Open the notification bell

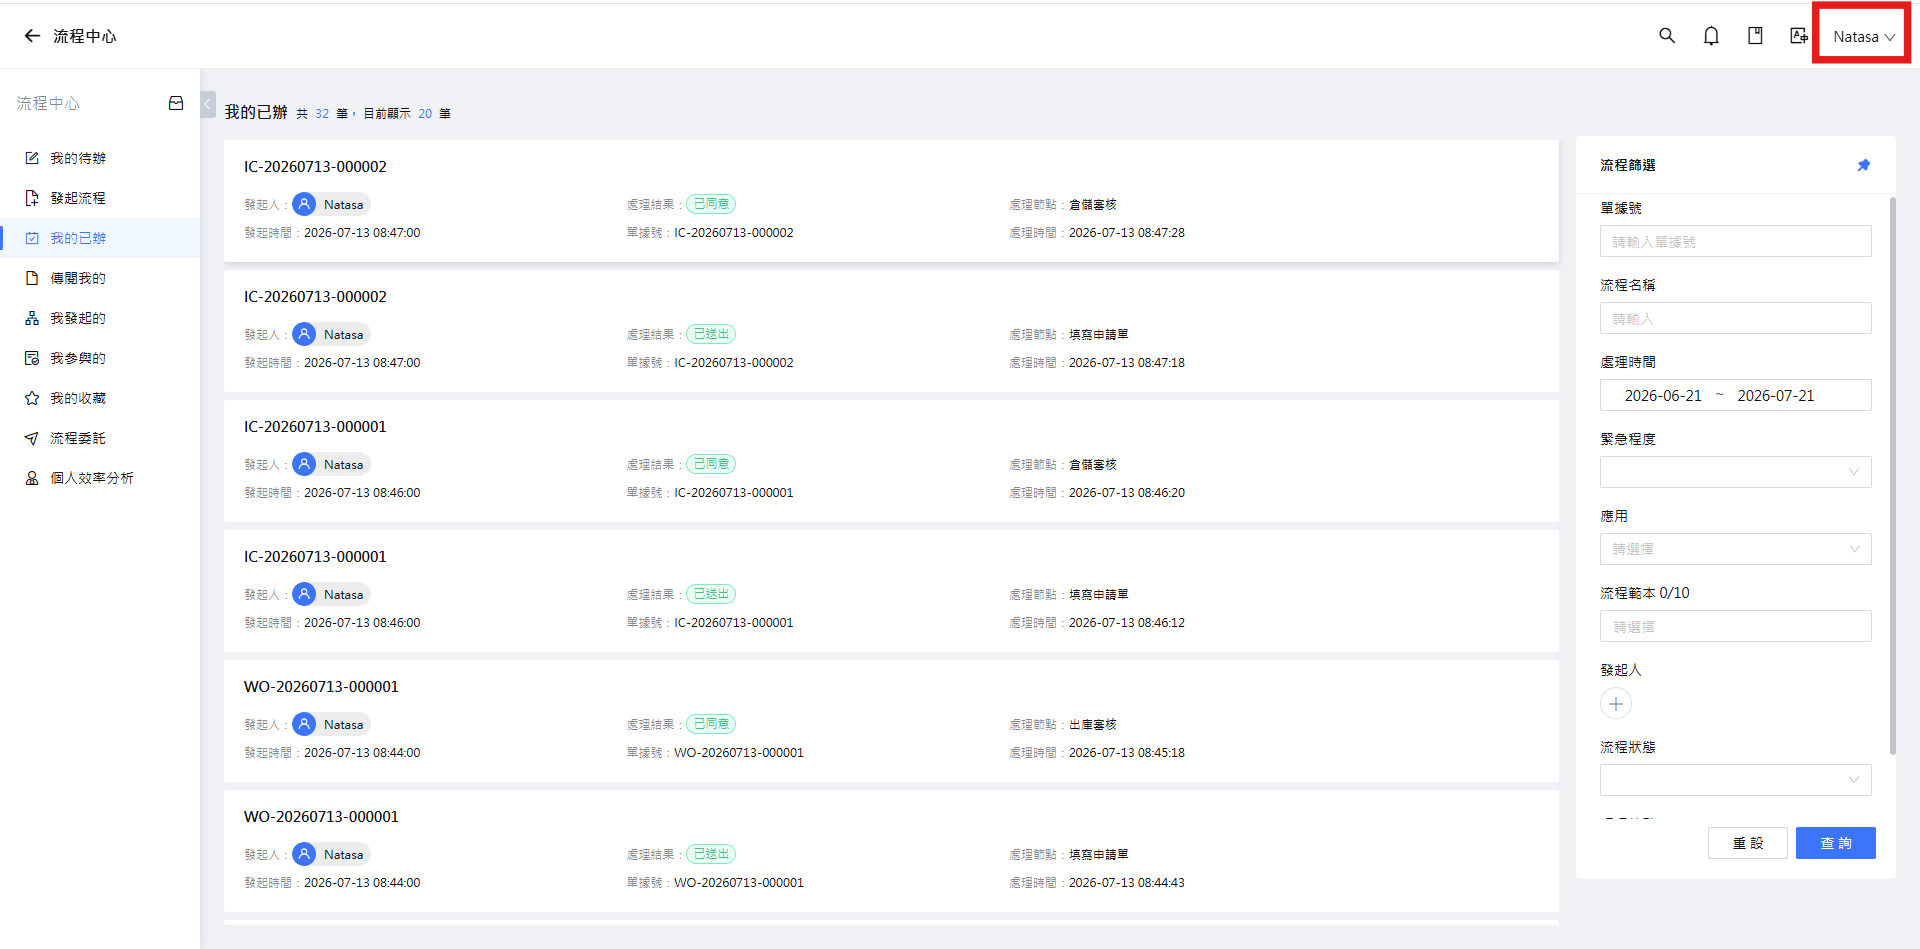click(x=1711, y=36)
